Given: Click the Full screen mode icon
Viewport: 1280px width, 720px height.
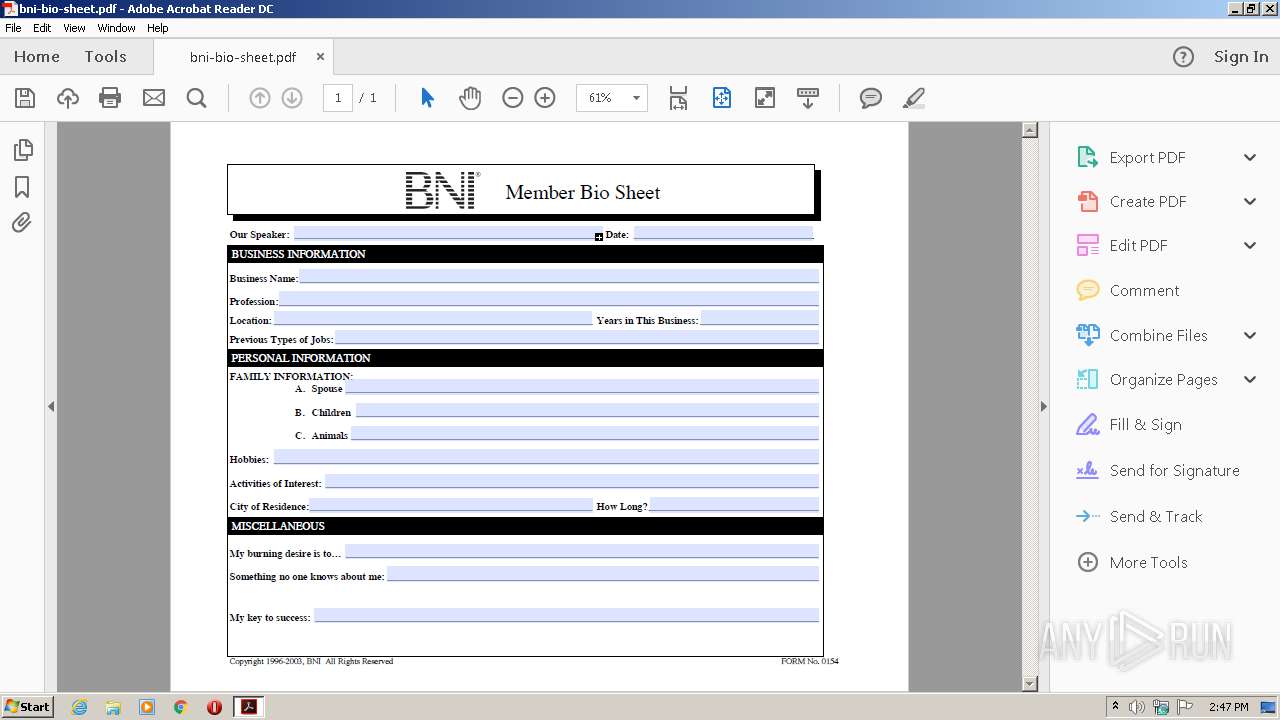Looking at the screenshot, I should coord(765,98).
